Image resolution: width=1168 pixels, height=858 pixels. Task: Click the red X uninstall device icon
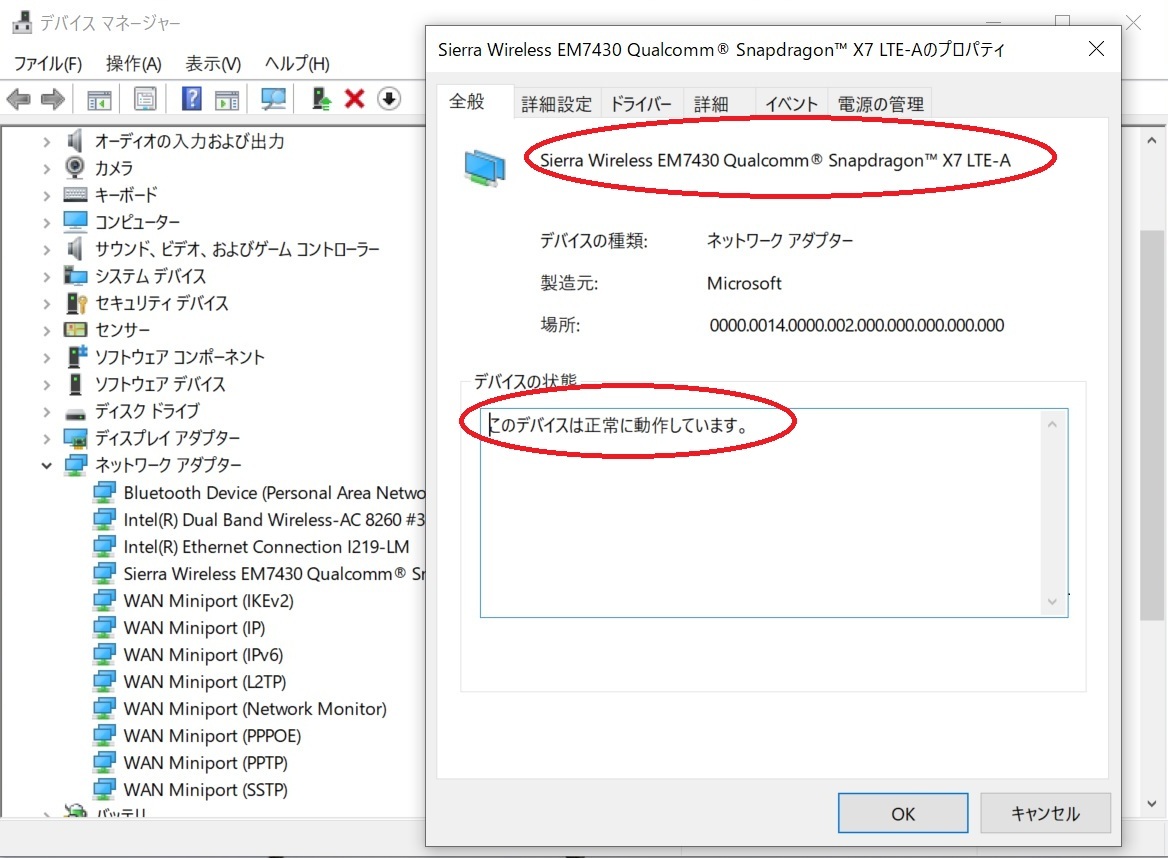pos(355,98)
